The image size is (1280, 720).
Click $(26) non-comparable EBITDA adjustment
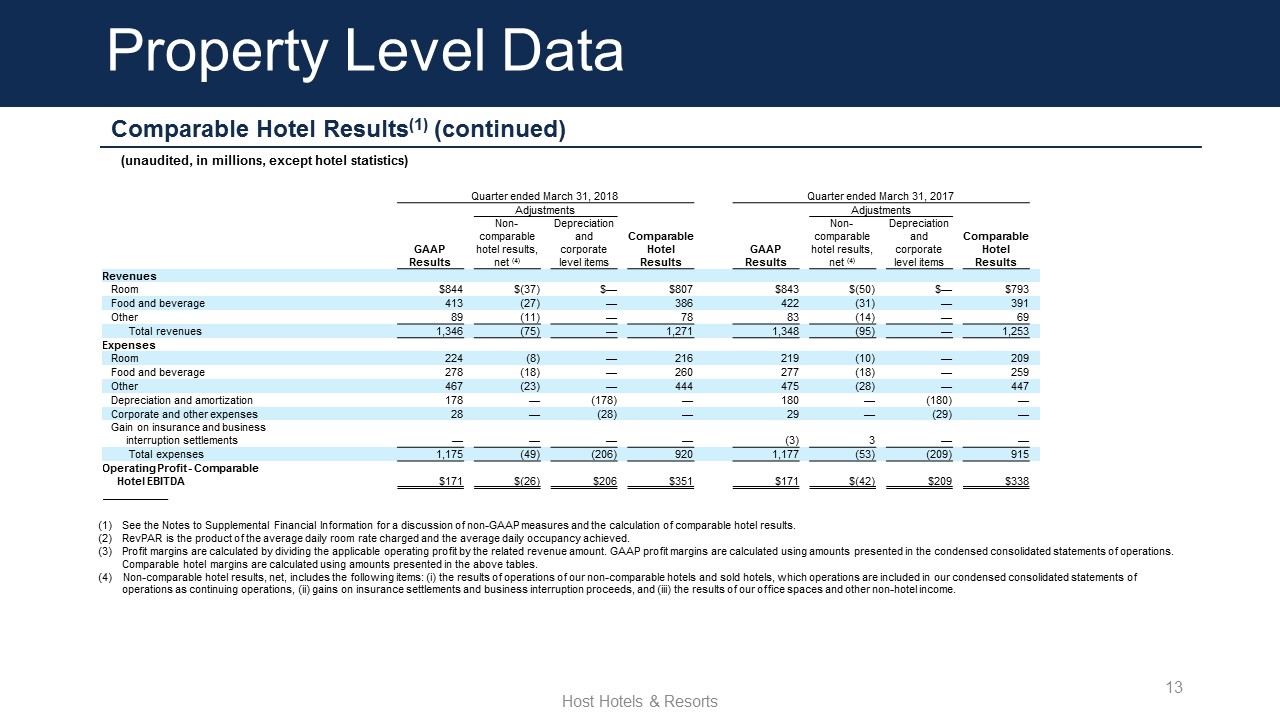point(525,481)
